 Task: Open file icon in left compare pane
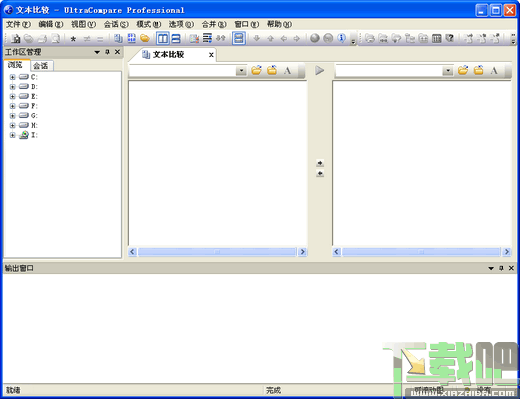point(256,70)
